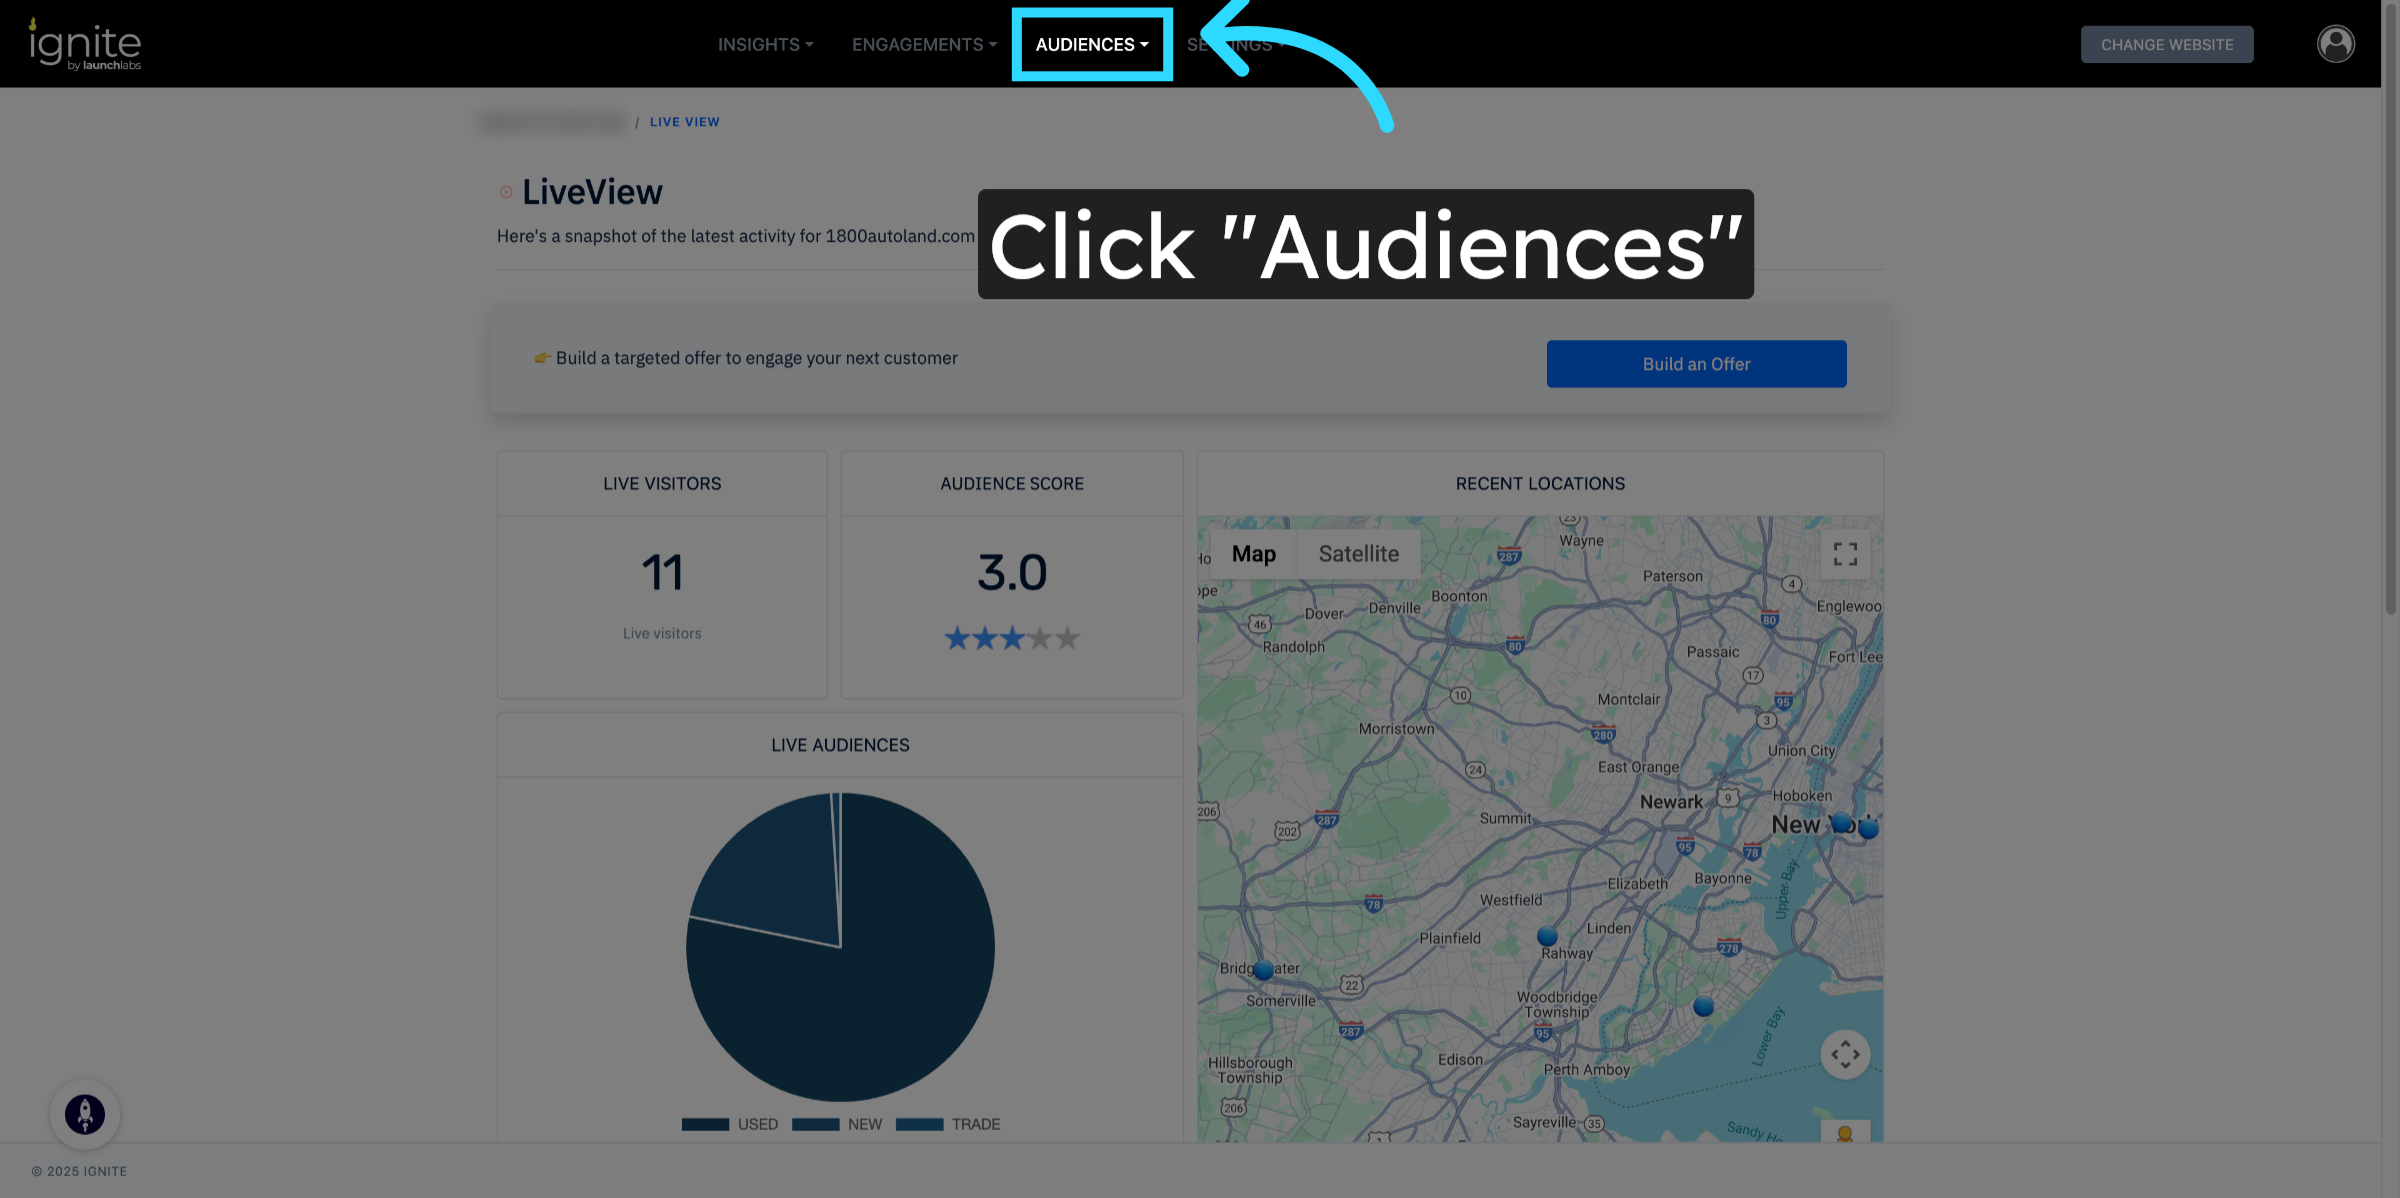Select the Map view tab

click(1253, 554)
